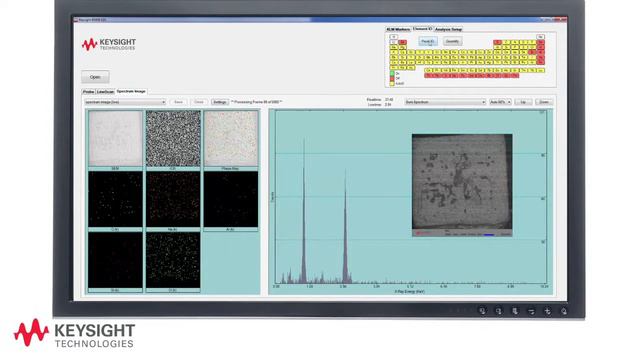Click the Keysight Technologies logo inside the application
The image size is (640, 360).
click(x=109, y=44)
